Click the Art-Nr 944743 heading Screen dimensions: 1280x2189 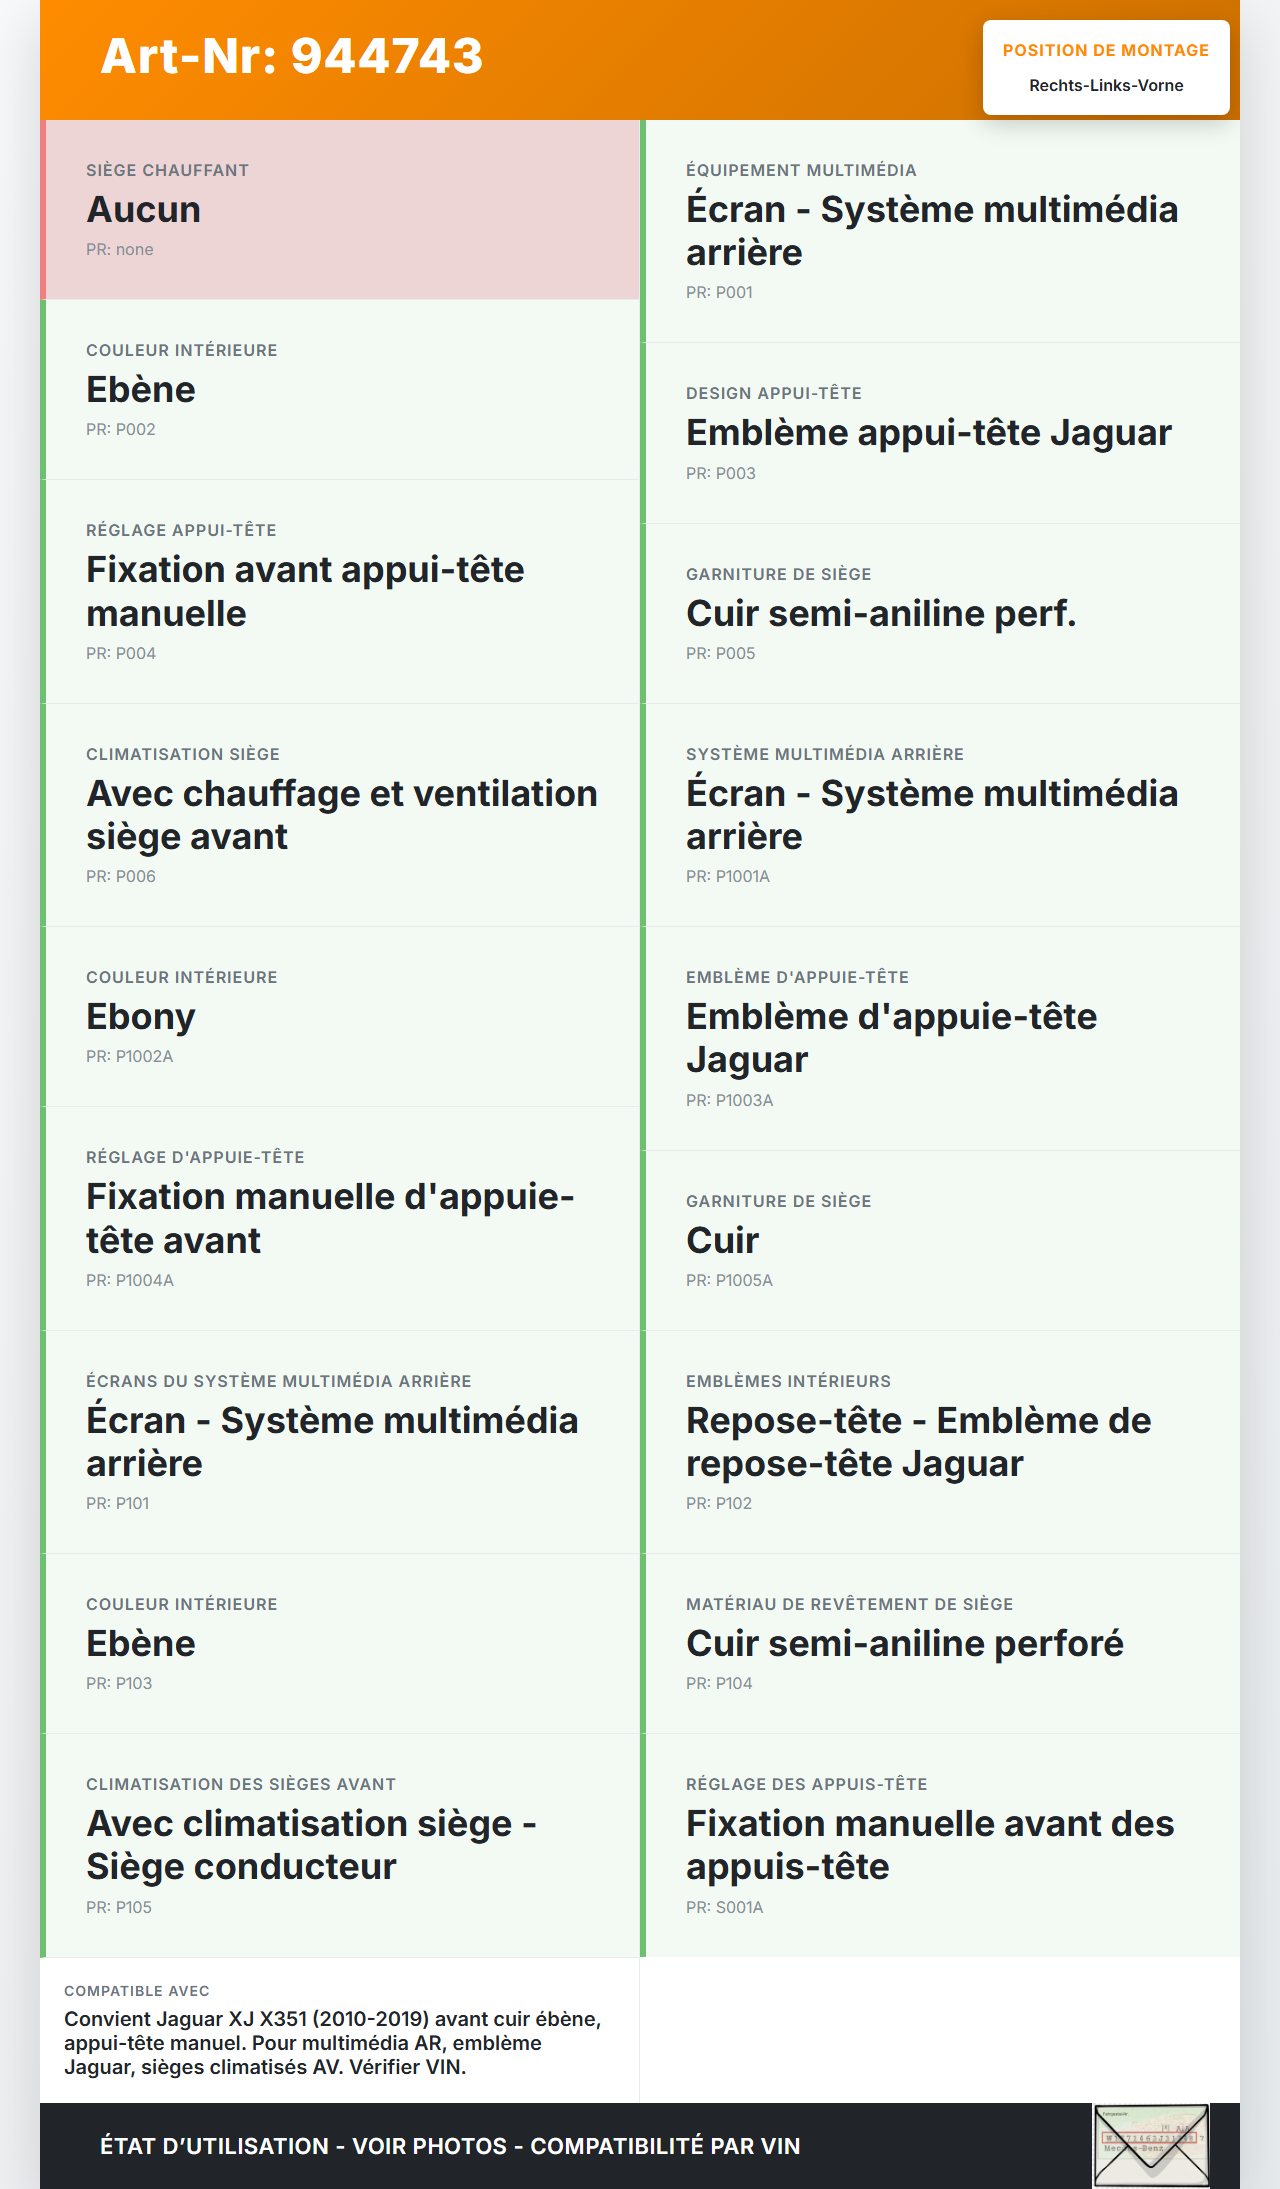click(291, 56)
